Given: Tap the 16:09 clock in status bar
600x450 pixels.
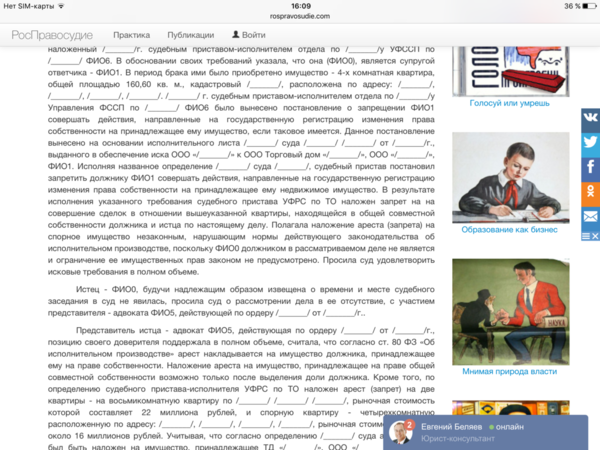Looking at the screenshot, I should click(x=300, y=6).
